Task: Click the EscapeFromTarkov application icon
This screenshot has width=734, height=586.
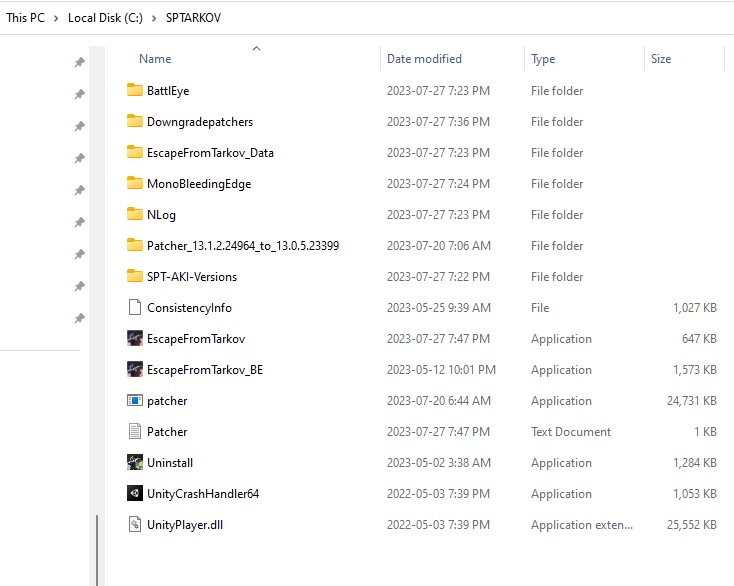Action: point(135,338)
